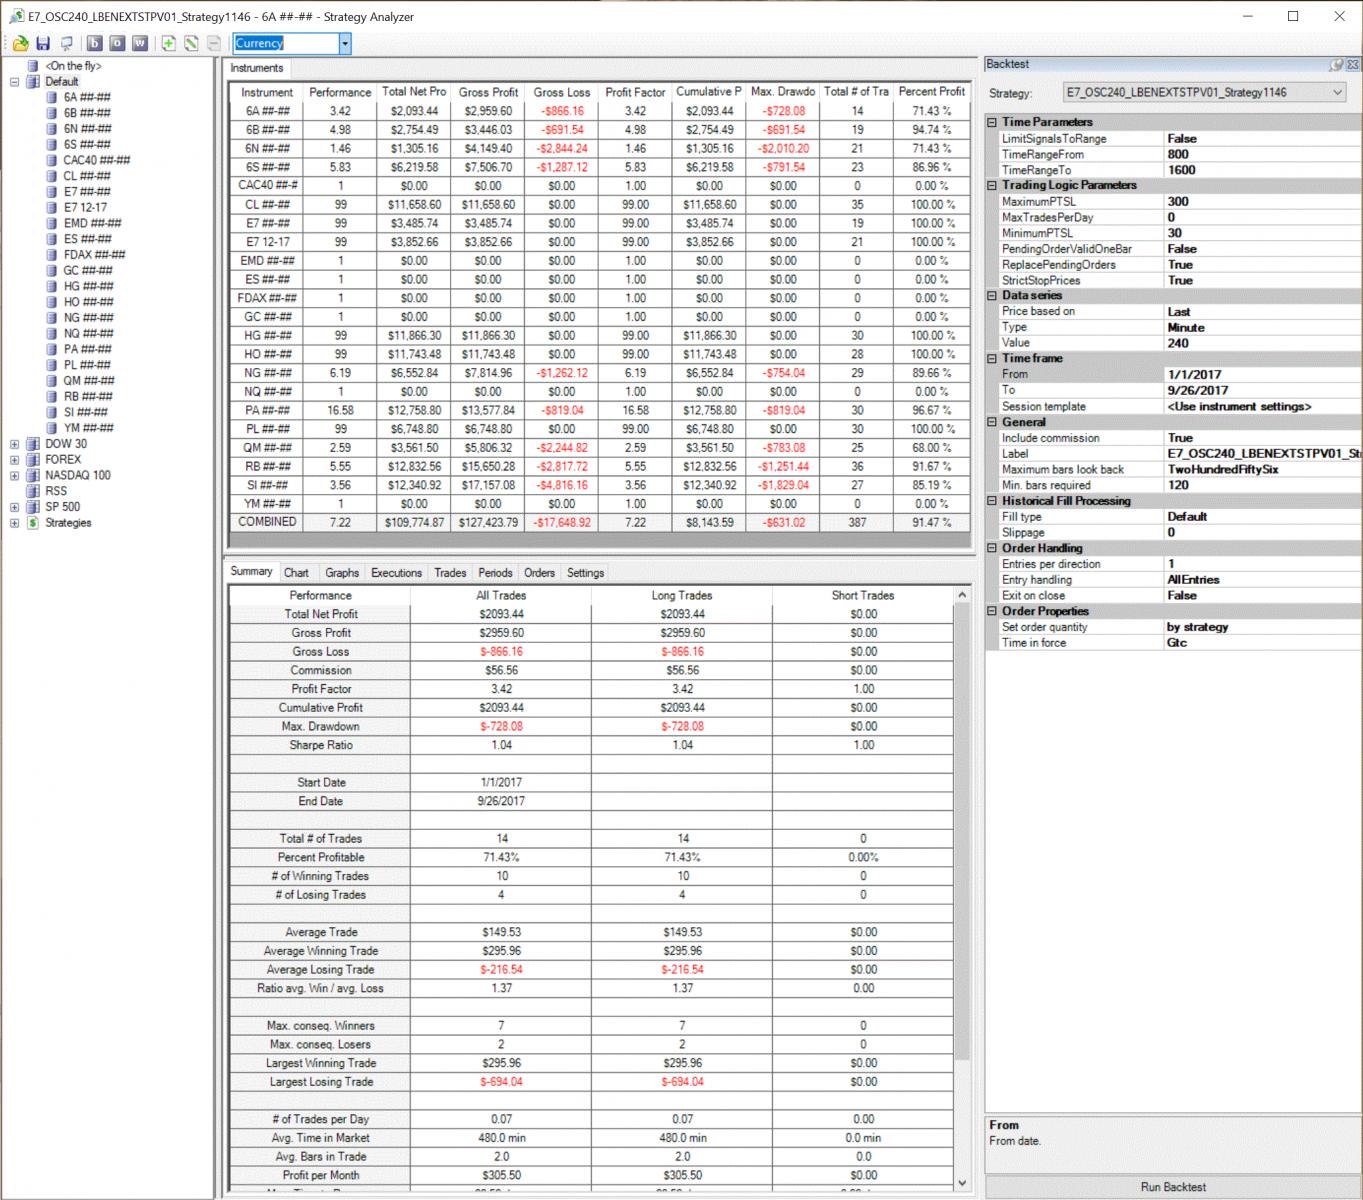Click the green plus add icon
The image size is (1363, 1200).
point(168,43)
